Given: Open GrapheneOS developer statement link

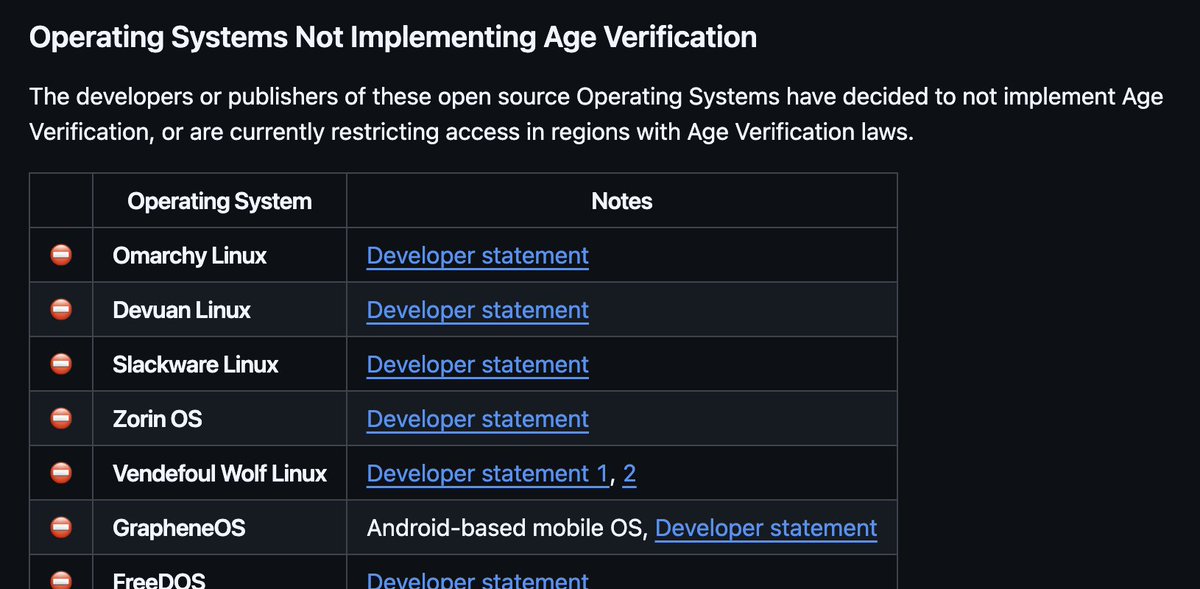Looking at the screenshot, I should click(x=766, y=528).
